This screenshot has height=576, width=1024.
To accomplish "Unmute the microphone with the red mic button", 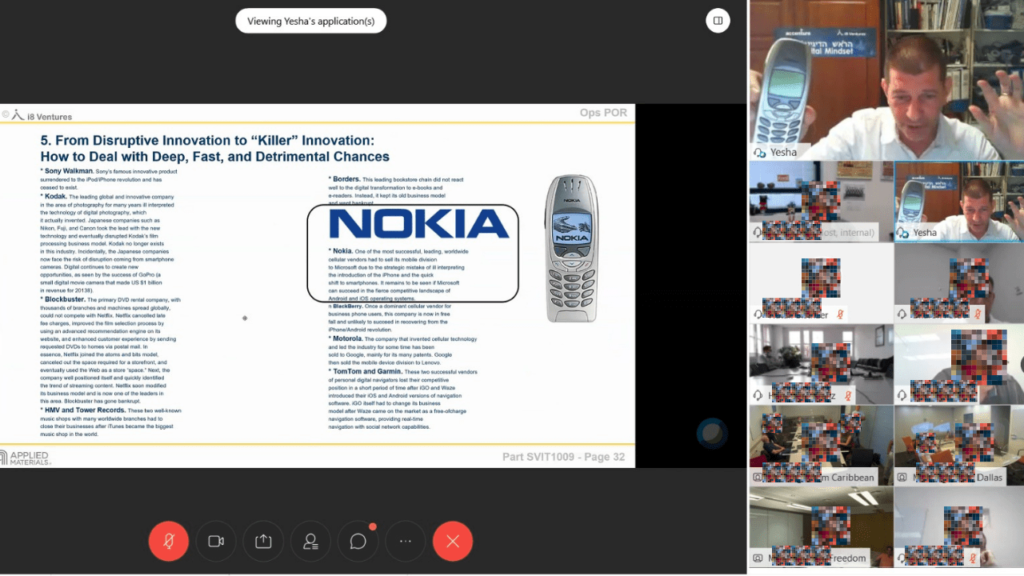I will click(168, 541).
